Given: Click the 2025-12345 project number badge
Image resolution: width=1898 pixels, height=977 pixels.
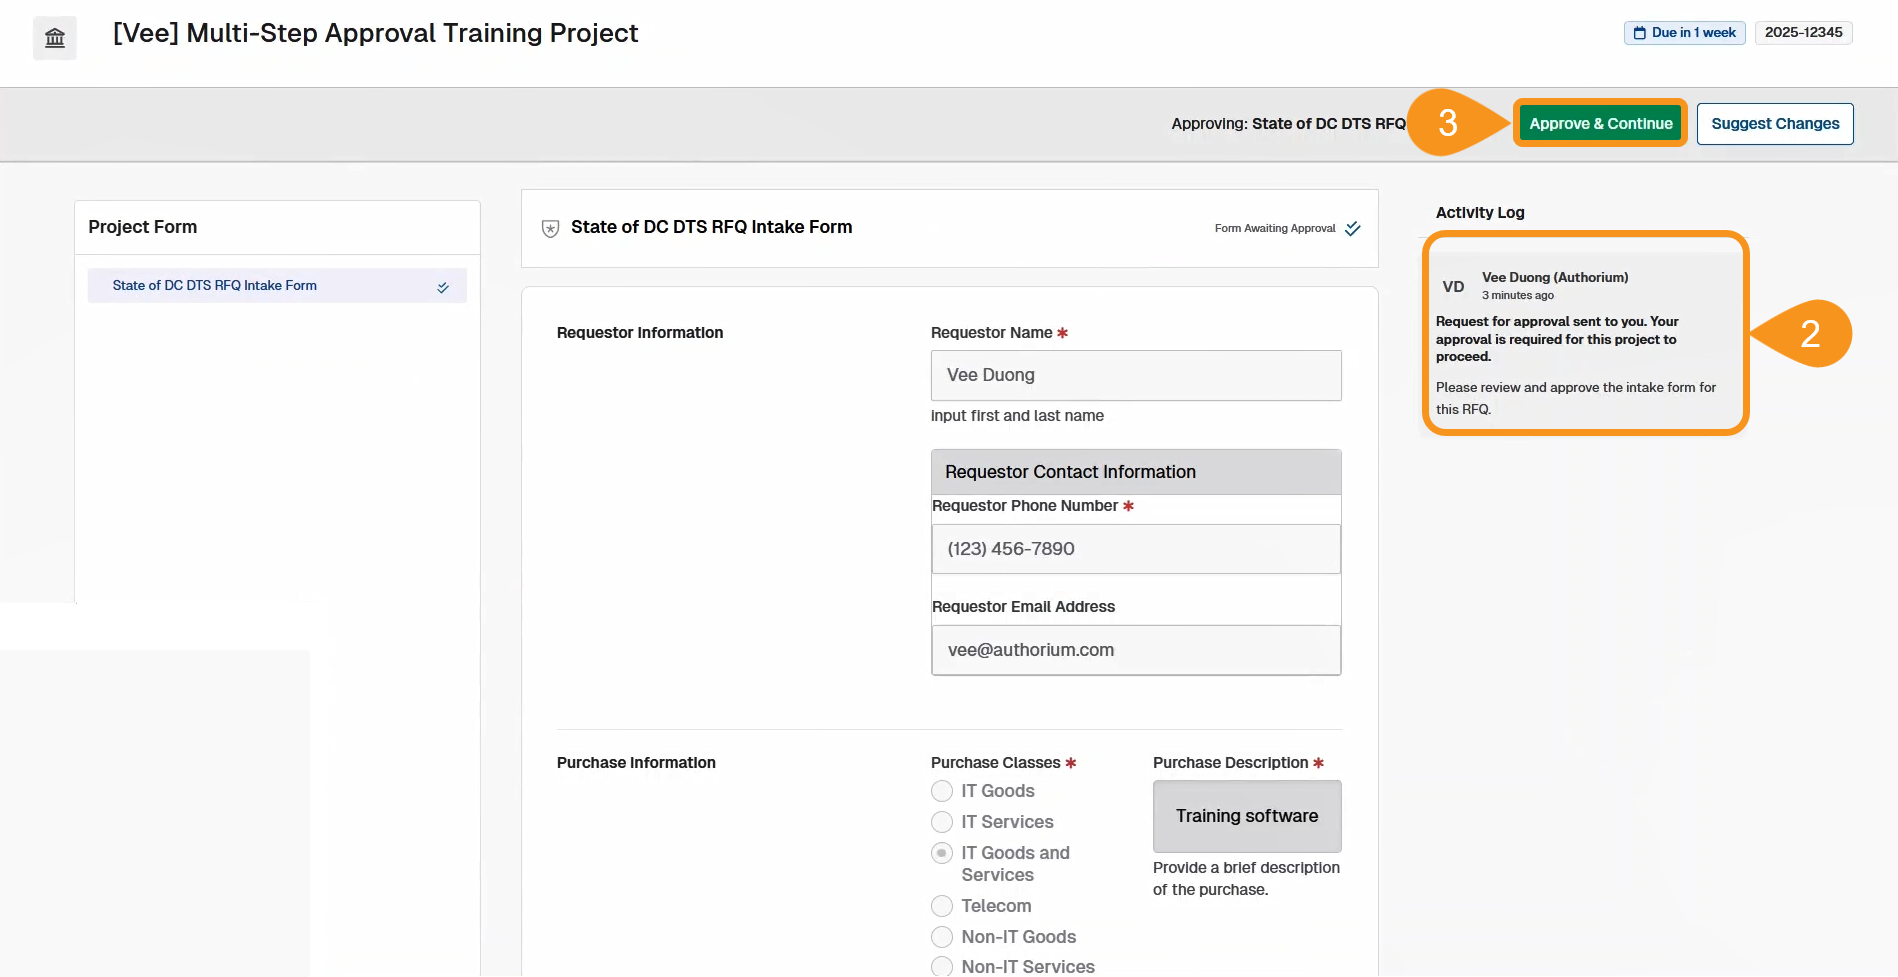Looking at the screenshot, I should coord(1802,33).
